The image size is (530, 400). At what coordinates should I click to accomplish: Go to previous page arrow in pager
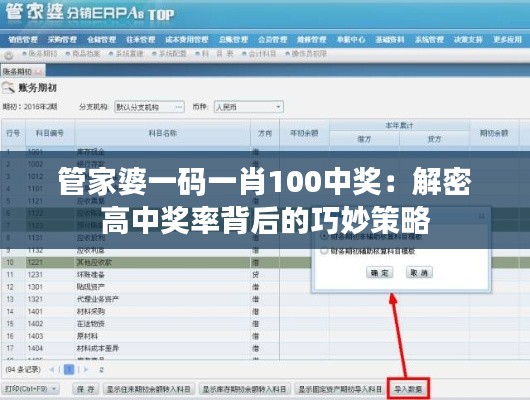coord(52,370)
